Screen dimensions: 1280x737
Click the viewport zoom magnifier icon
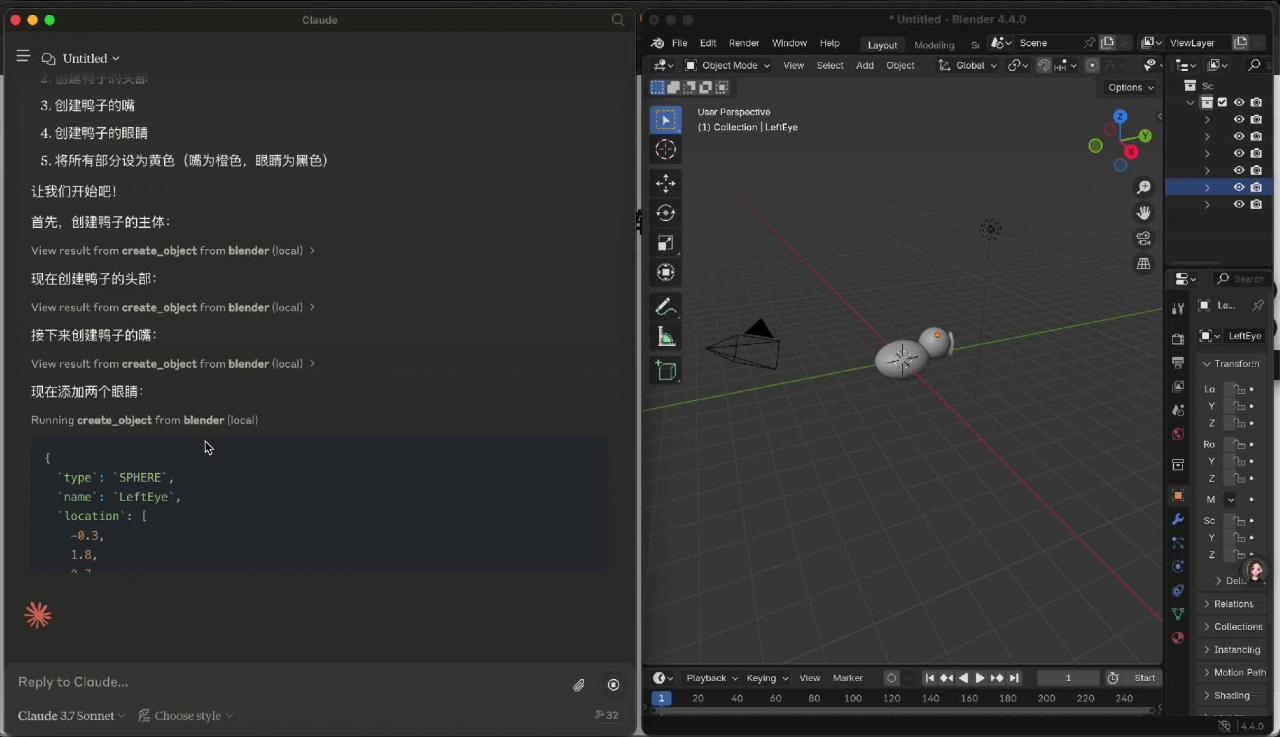[1144, 187]
